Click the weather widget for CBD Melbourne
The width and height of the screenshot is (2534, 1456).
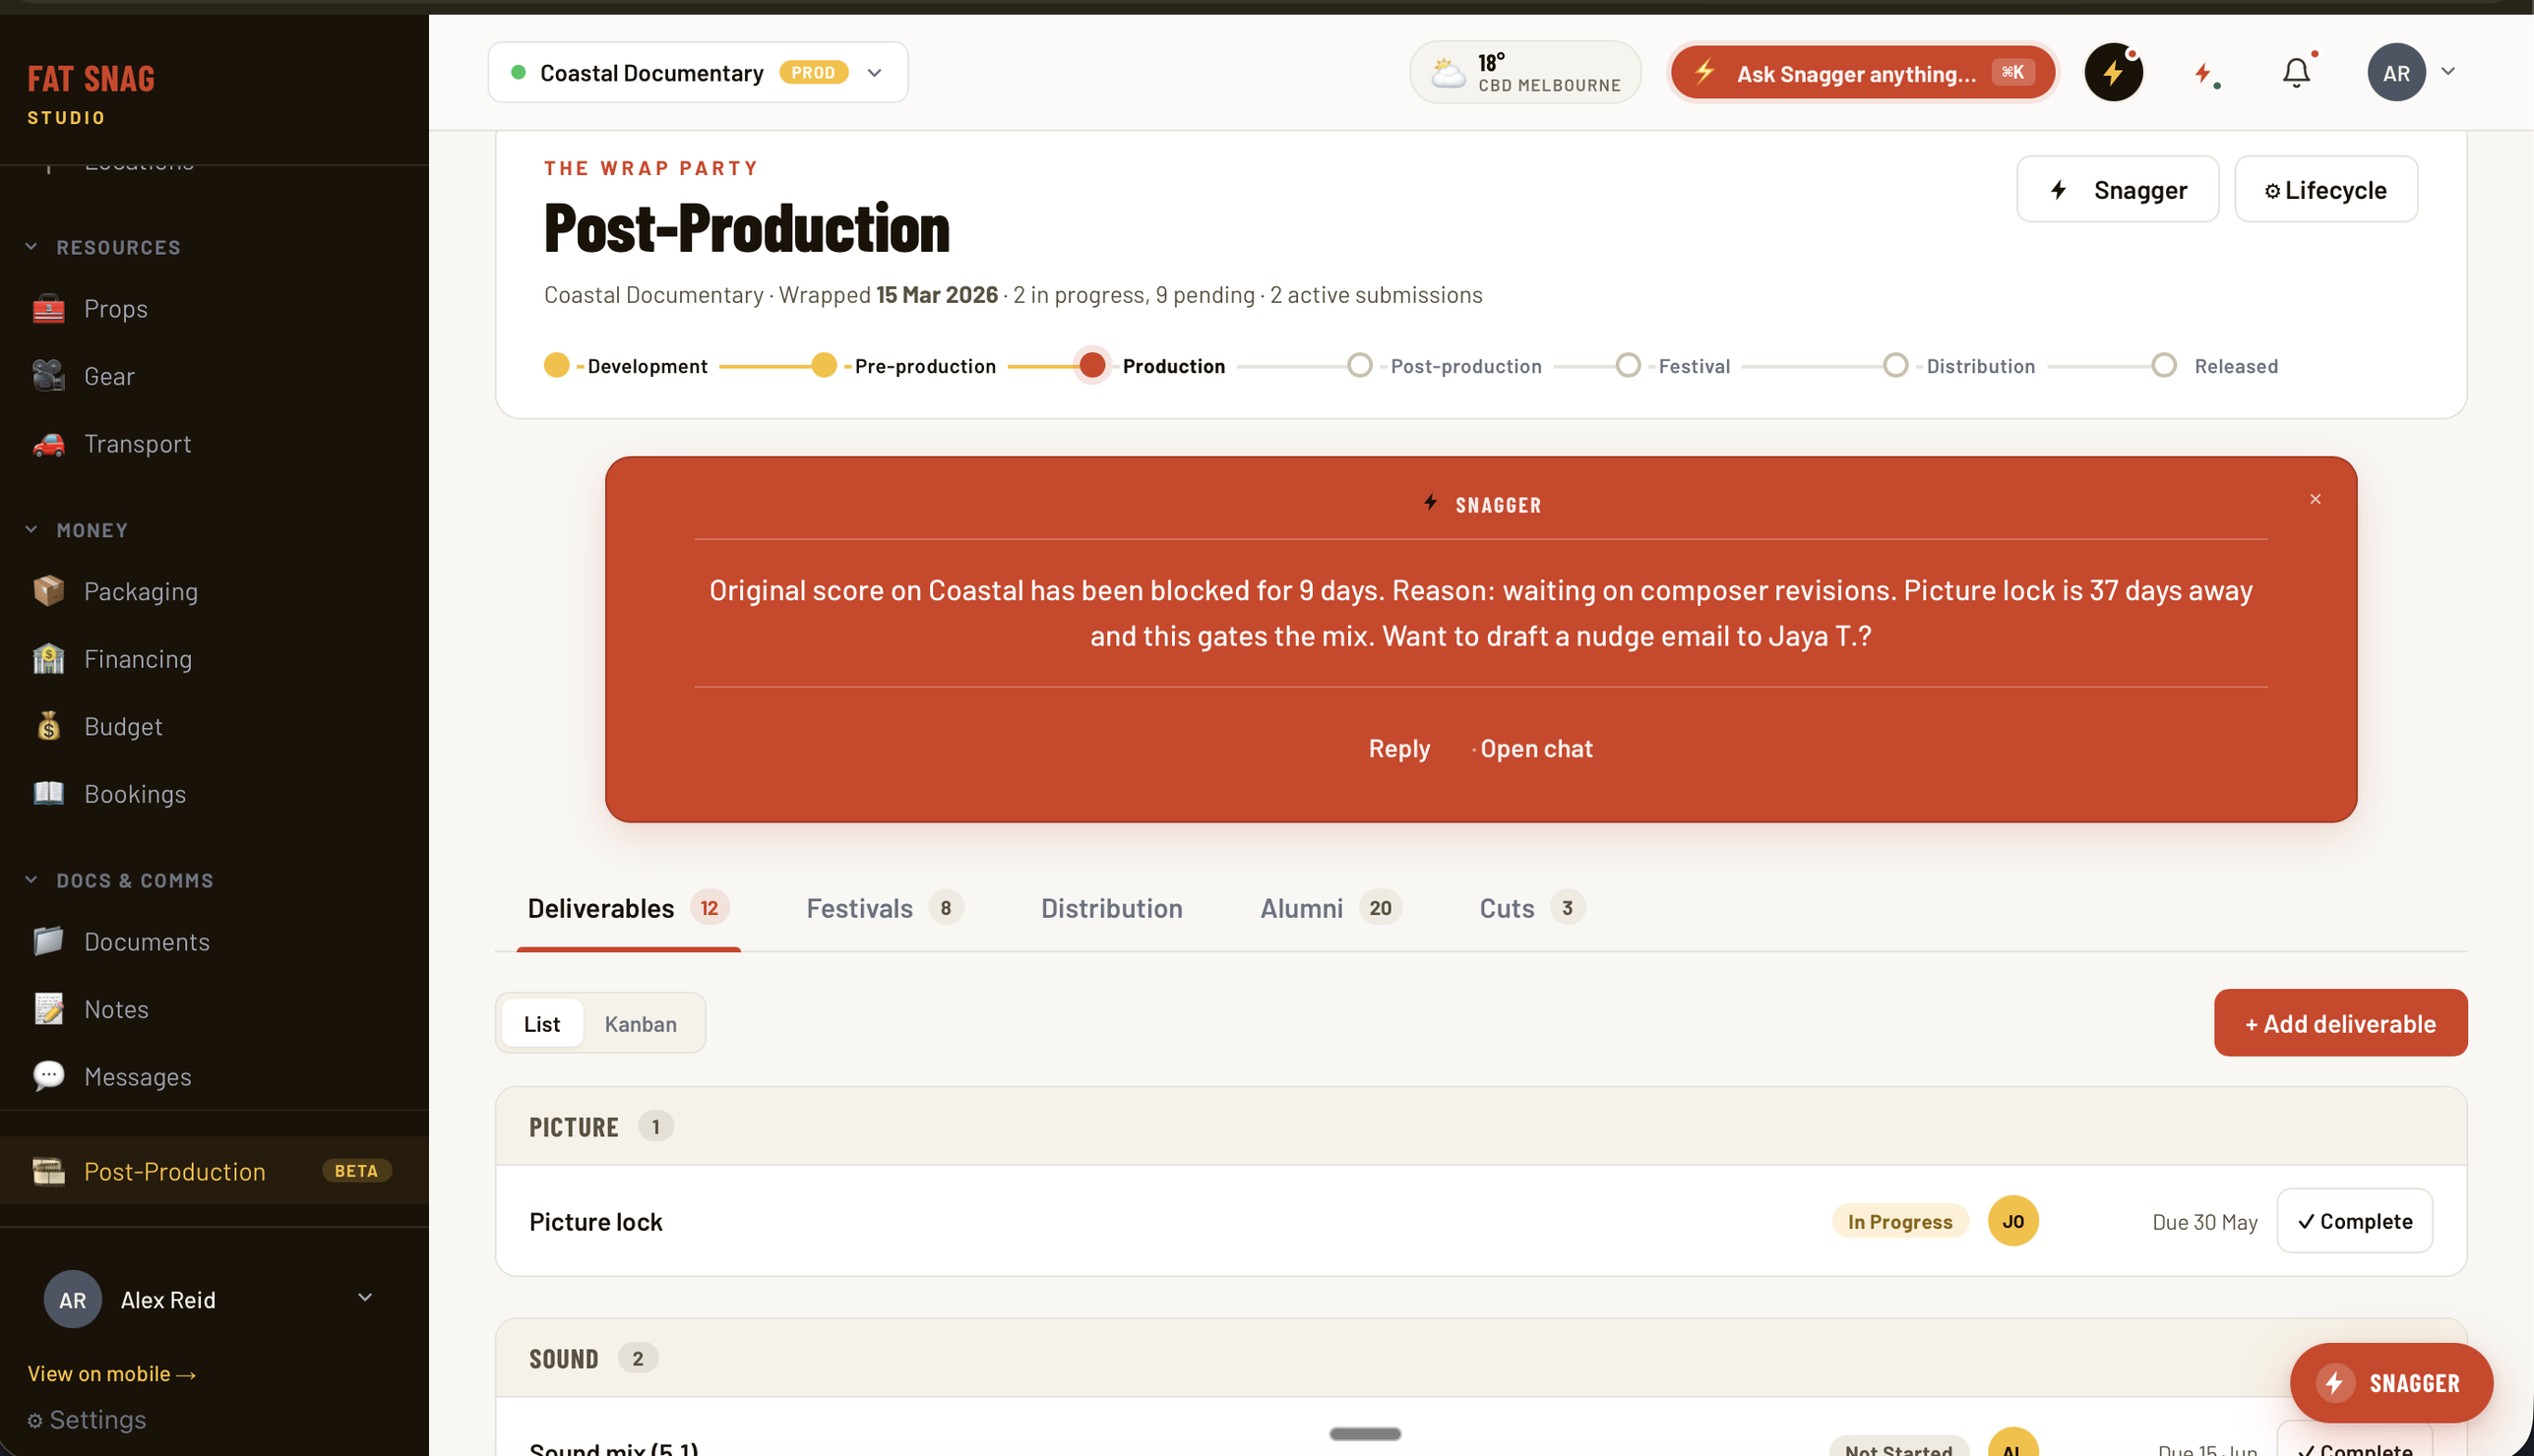(1525, 72)
